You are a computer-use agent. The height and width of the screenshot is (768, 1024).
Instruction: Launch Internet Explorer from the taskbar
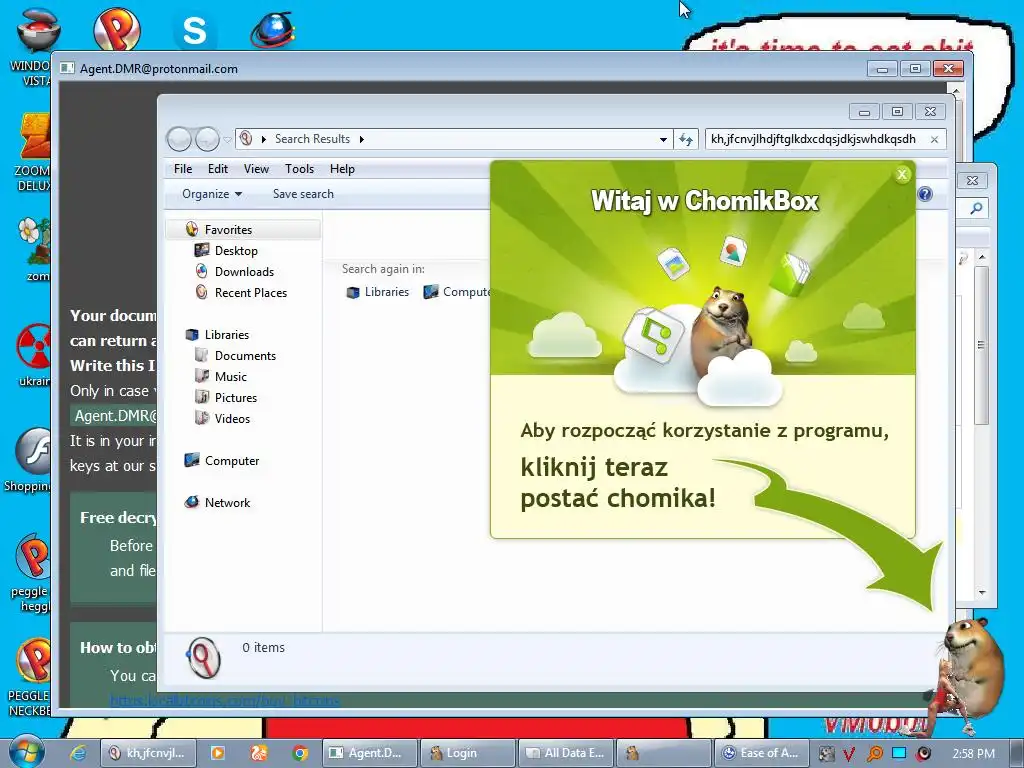(x=78, y=753)
